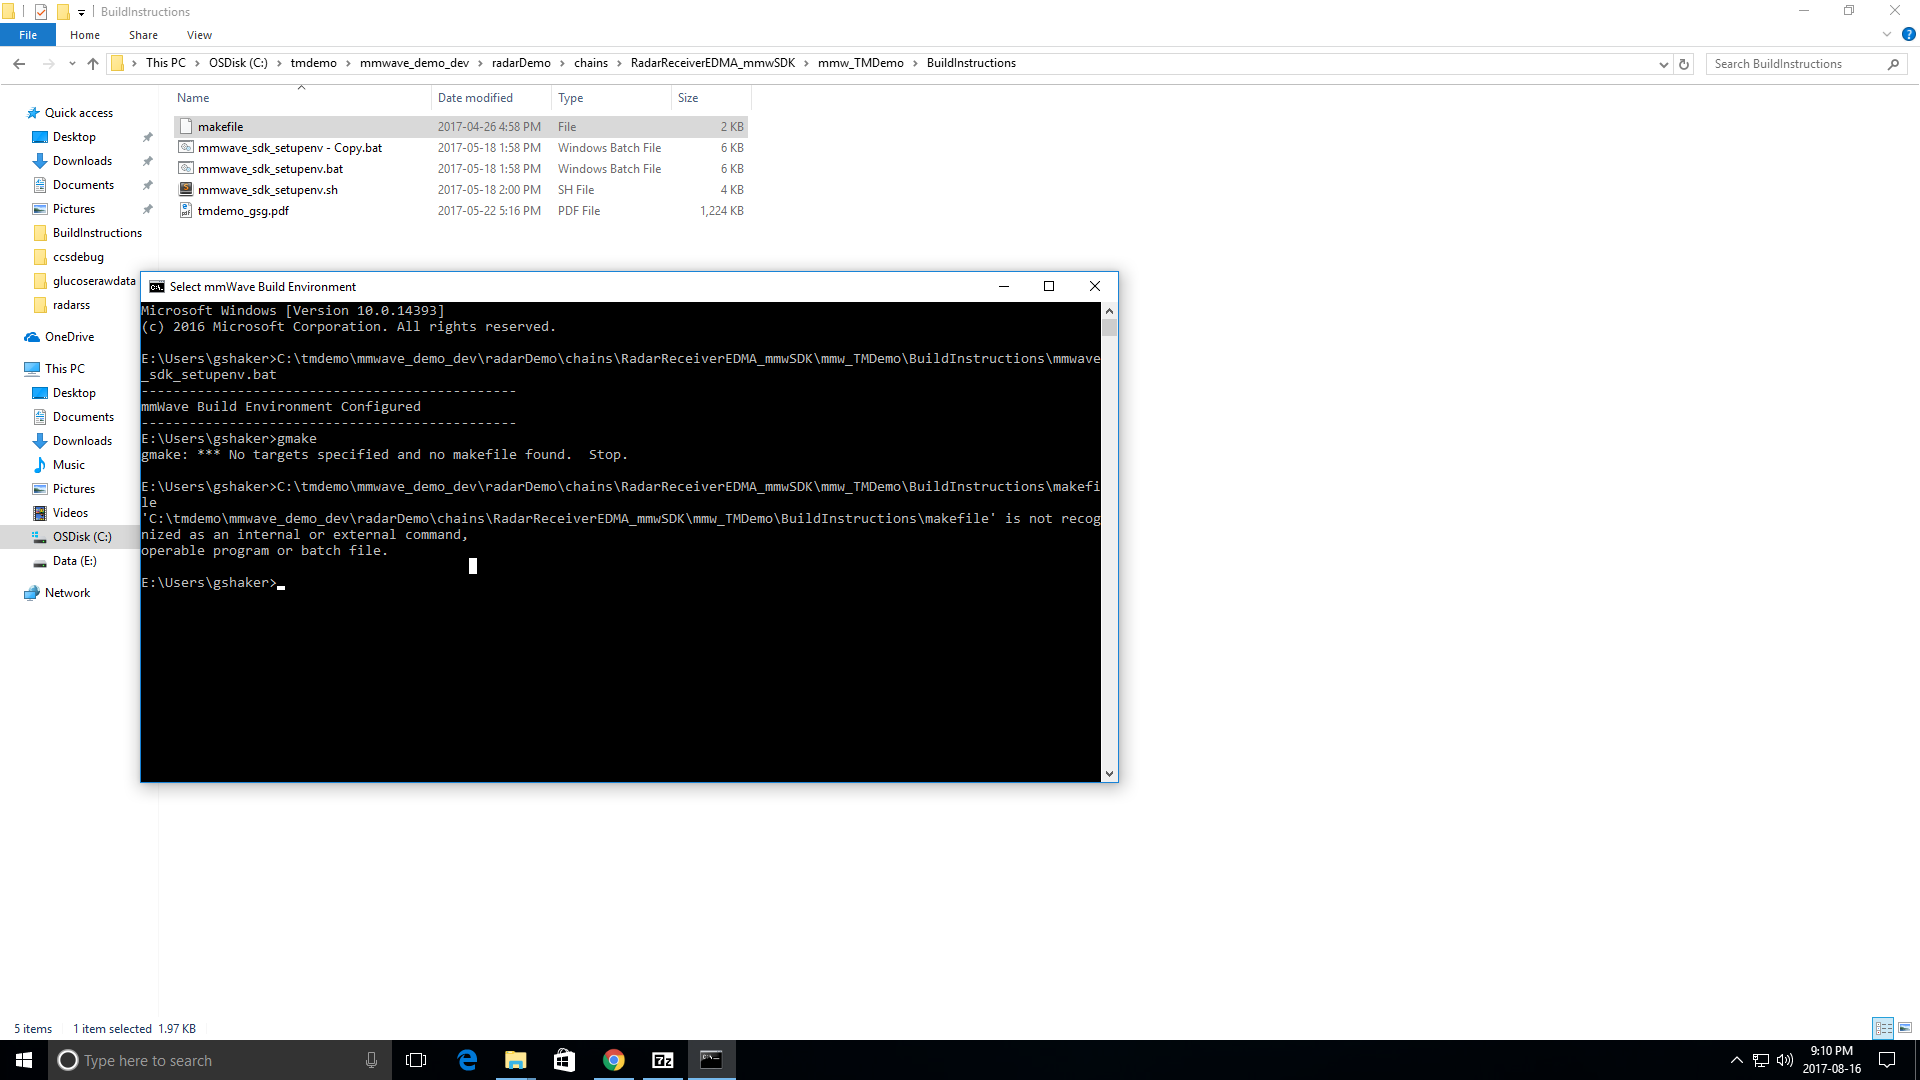Select 'radarDemo' in address breadcrumb
Viewport: 1920px width, 1080px height.
[x=521, y=63]
